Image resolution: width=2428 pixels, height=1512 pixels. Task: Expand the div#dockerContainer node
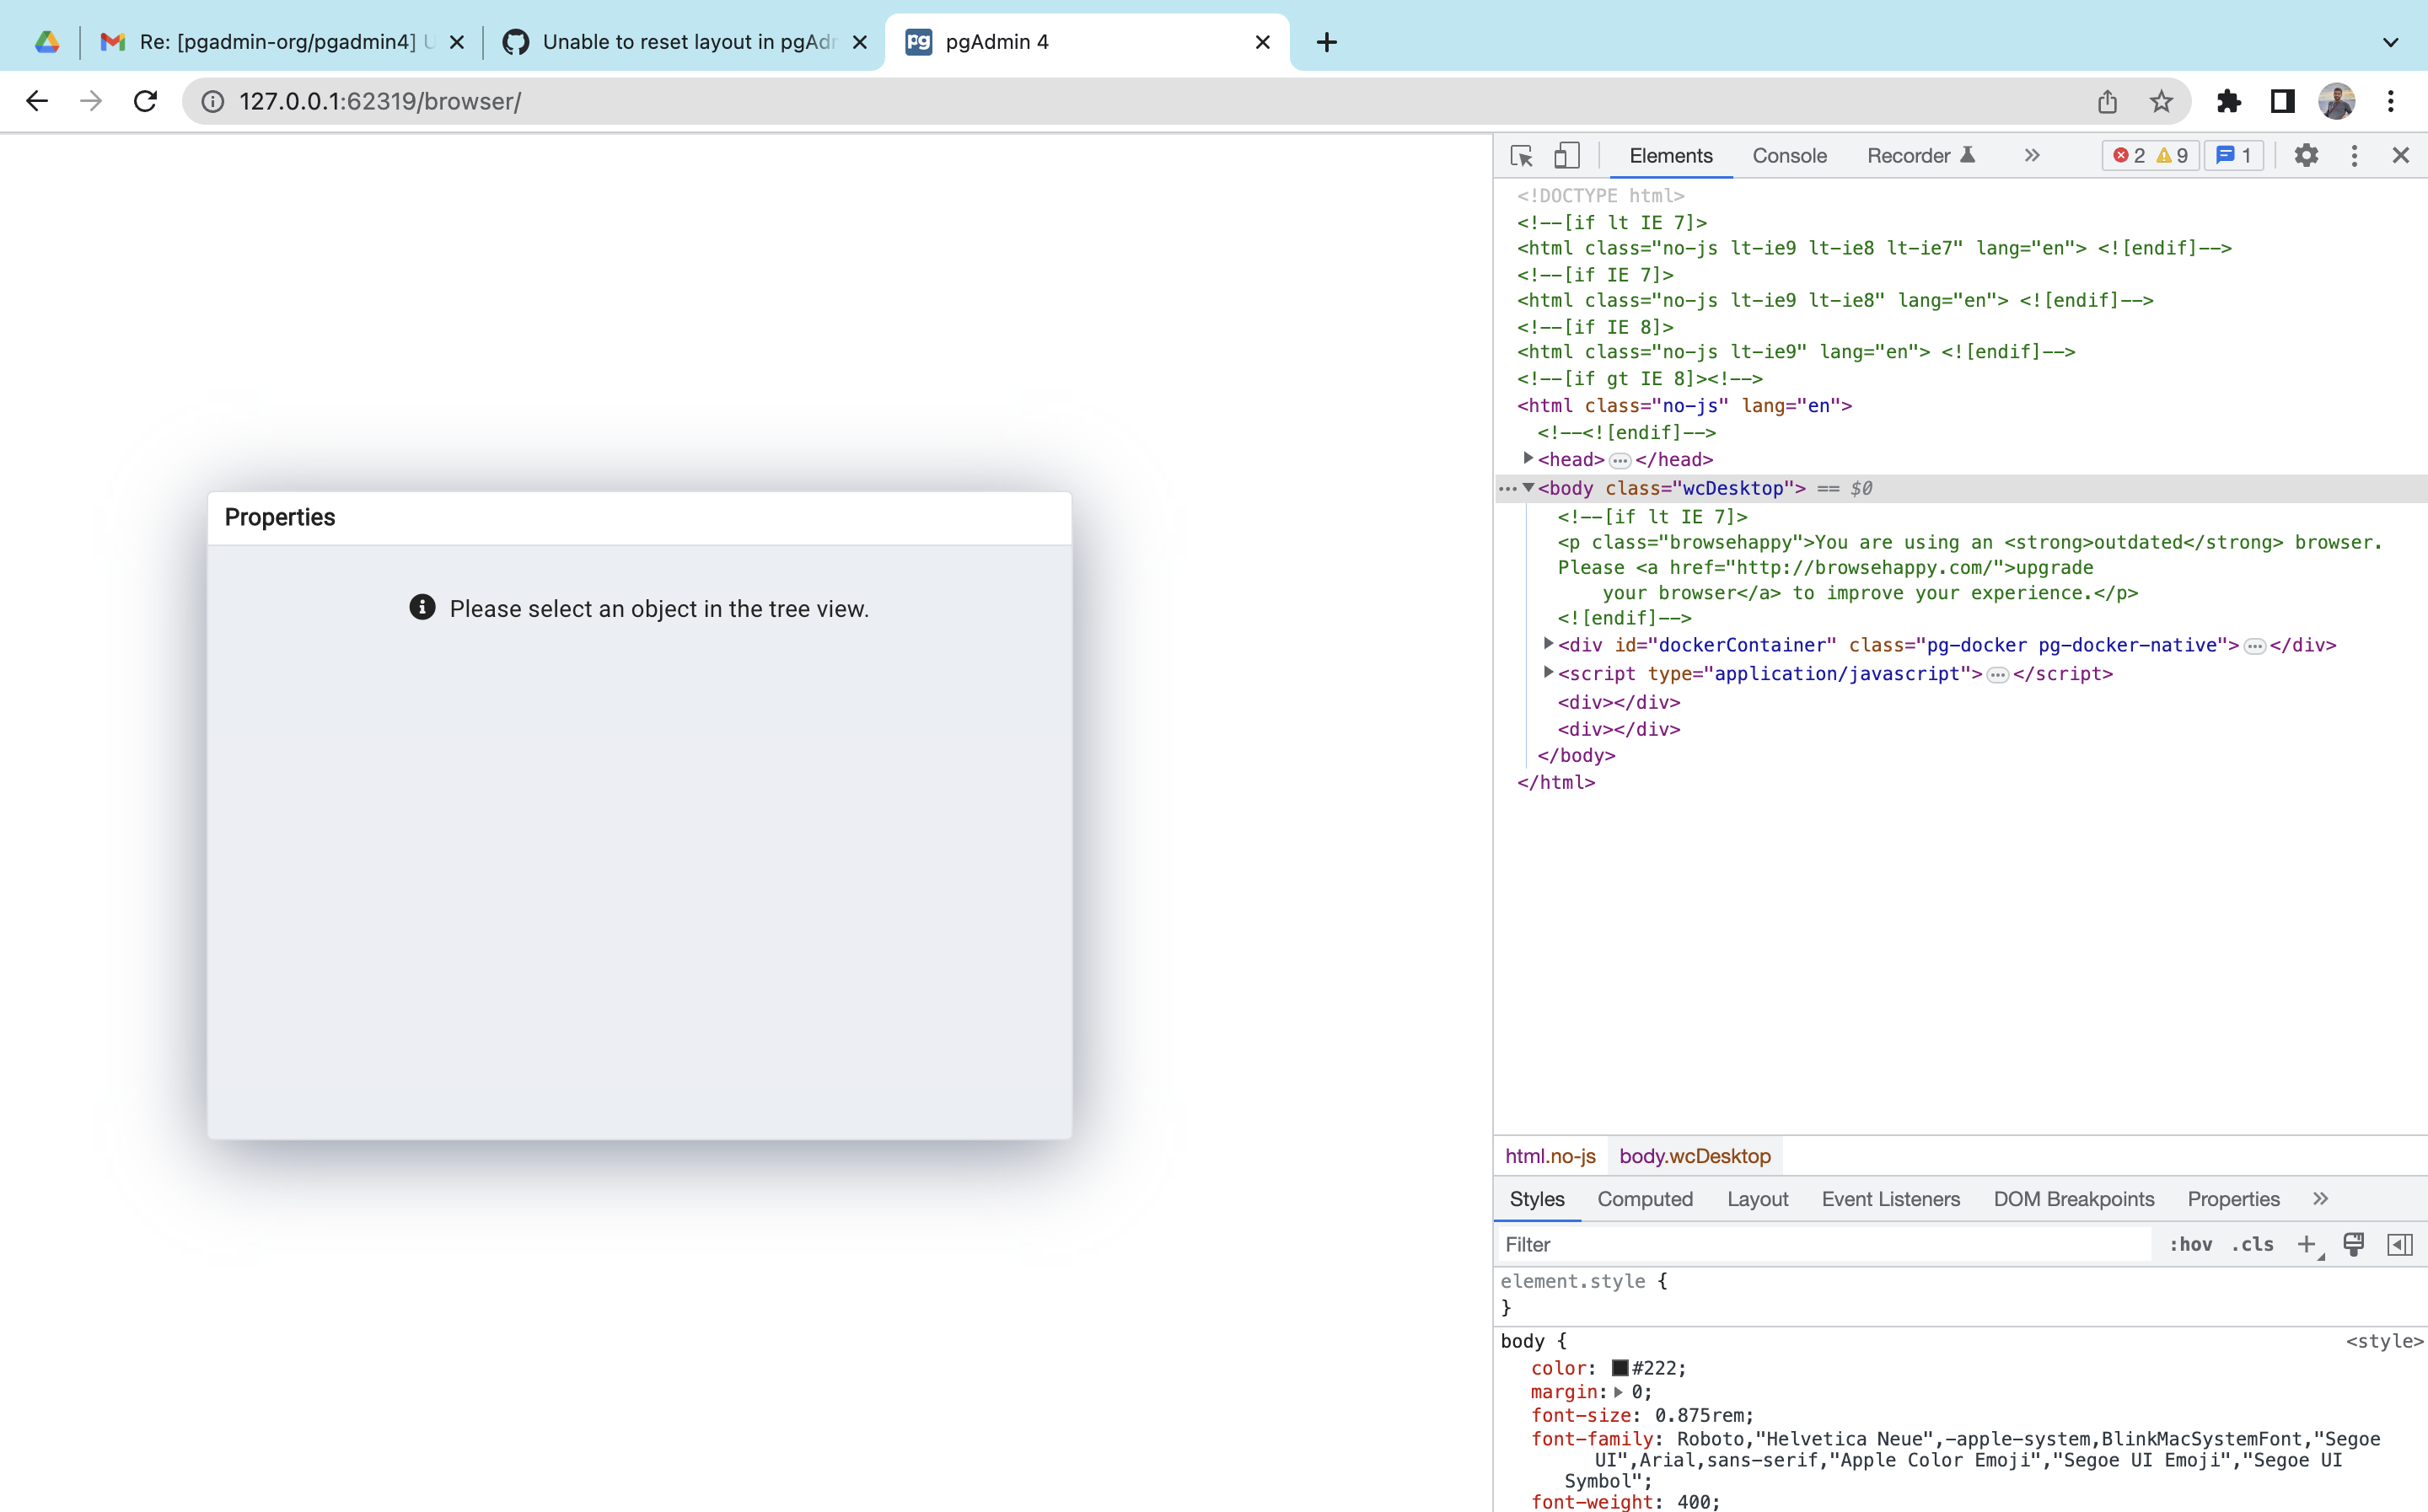point(1548,645)
